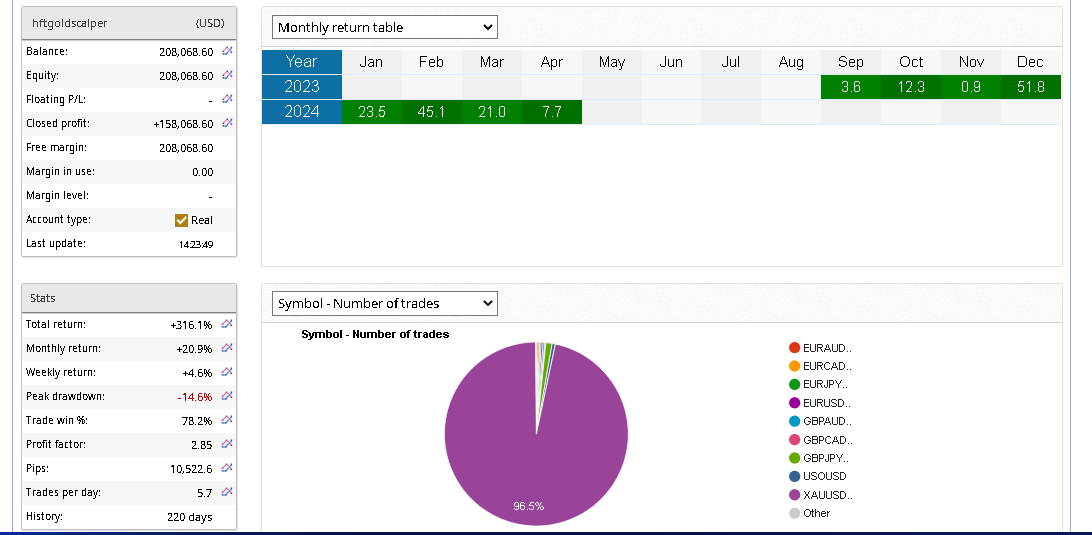
Task: Expand the Symbol - Number of trades dropdown
Action: [384, 303]
